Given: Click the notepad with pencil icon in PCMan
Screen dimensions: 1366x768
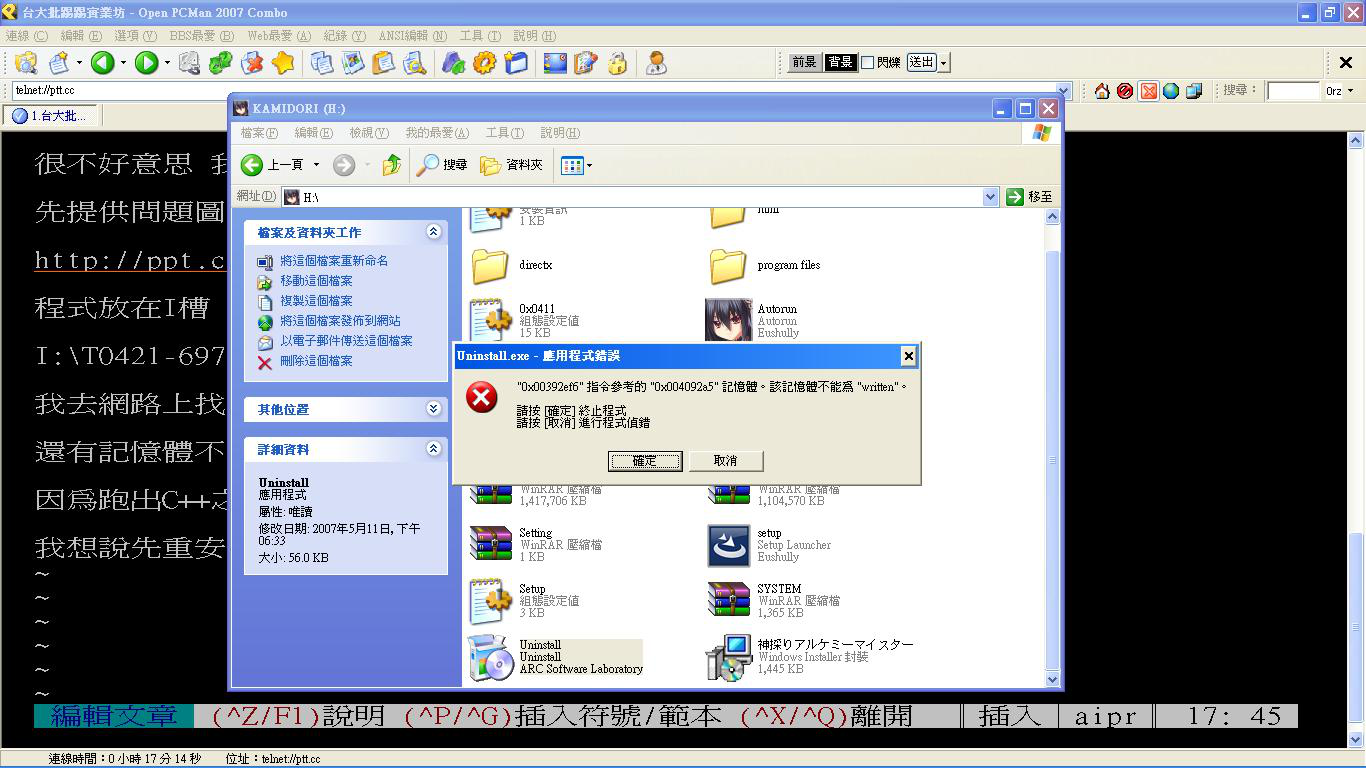Looking at the screenshot, I should [x=586, y=63].
